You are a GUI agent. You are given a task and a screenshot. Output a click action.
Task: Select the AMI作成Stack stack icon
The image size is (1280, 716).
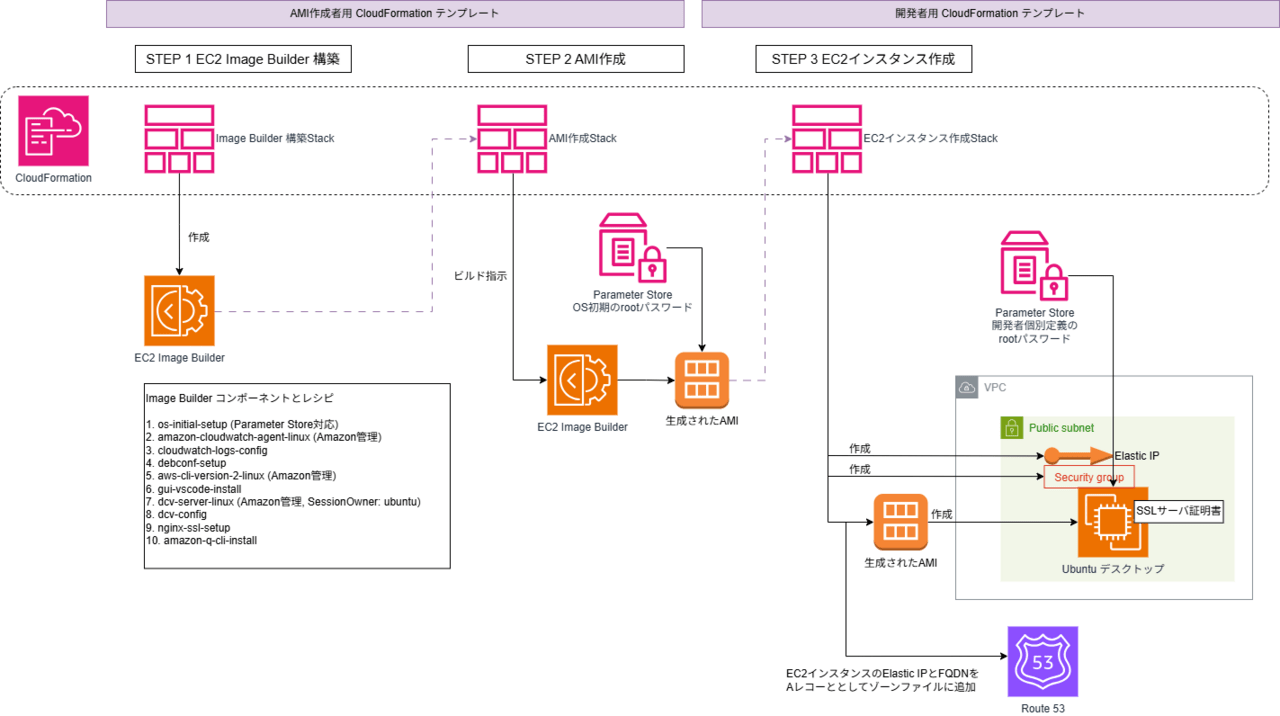(512, 139)
